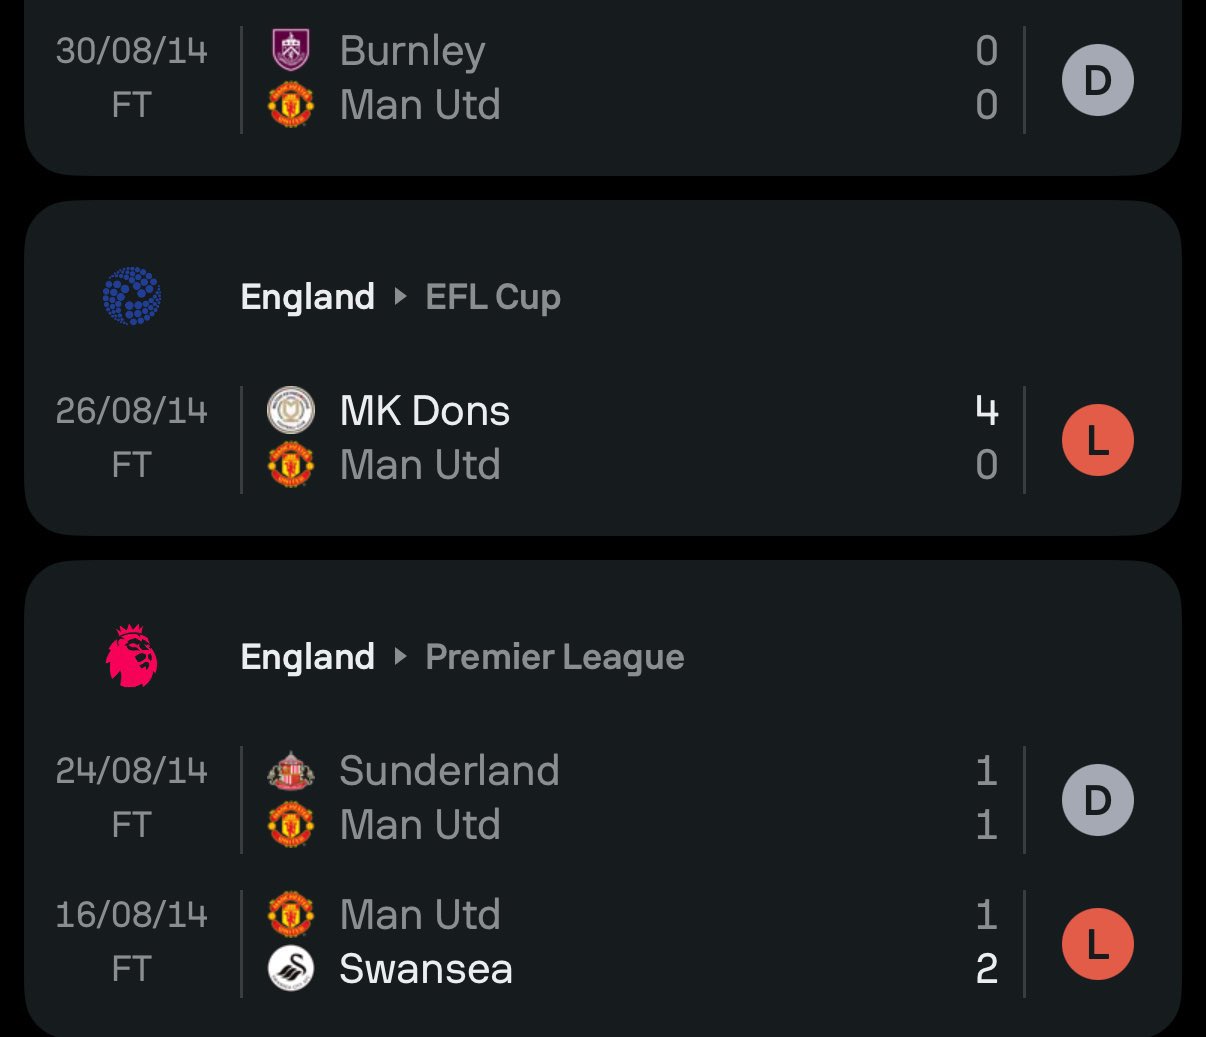Image resolution: width=1206 pixels, height=1037 pixels.
Task: Open the EFL Cup competition logo
Action: [132, 296]
